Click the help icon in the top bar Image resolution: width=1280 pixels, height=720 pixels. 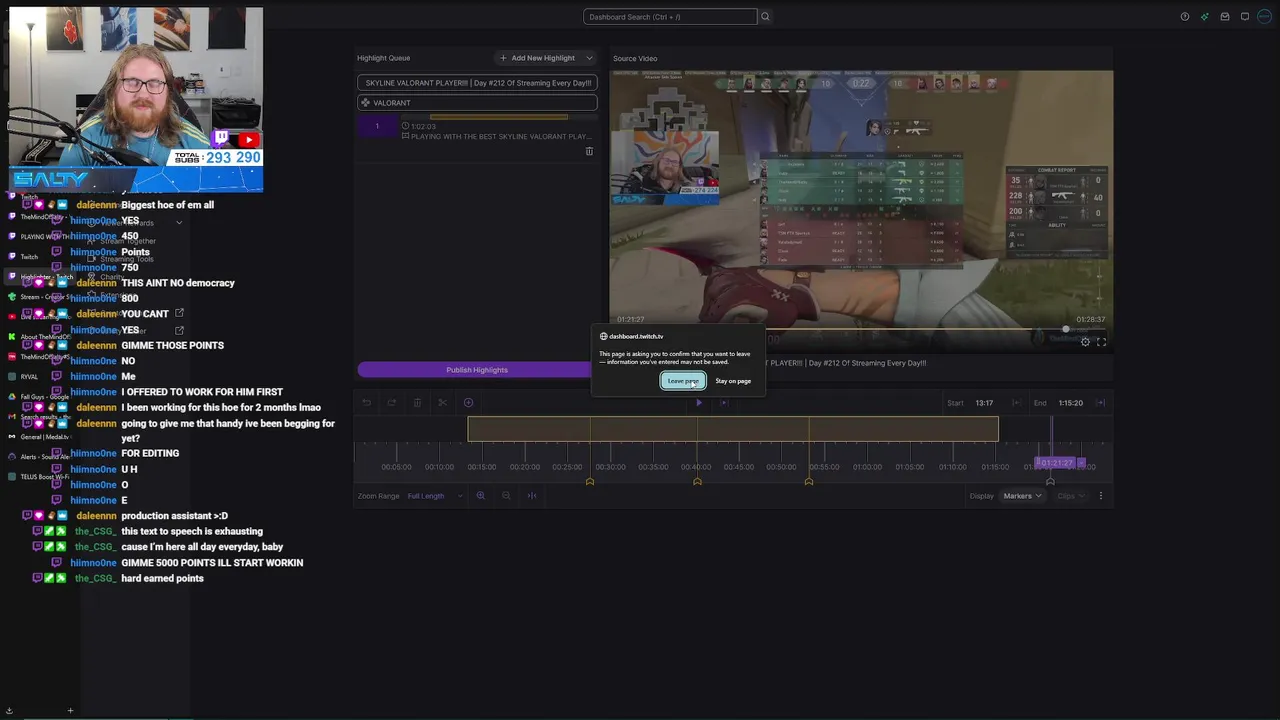pos(1185,17)
